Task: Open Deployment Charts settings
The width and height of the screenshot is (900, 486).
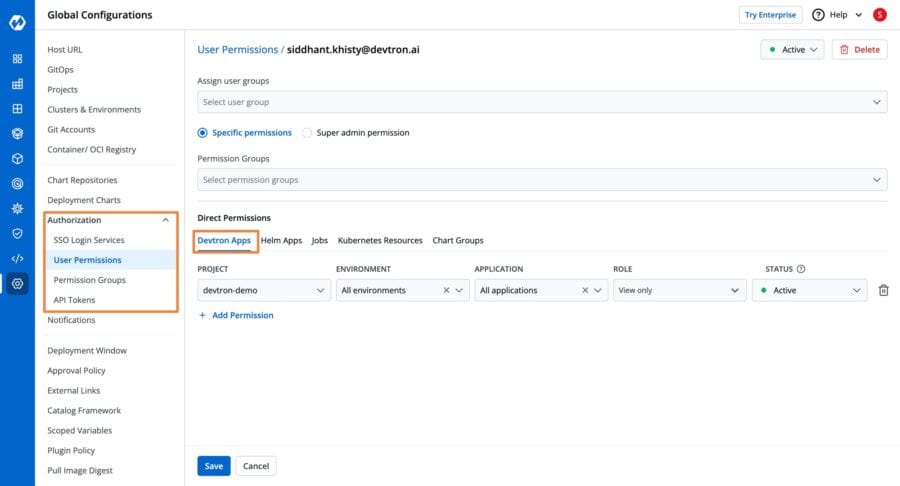Action: (x=84, y=200)
